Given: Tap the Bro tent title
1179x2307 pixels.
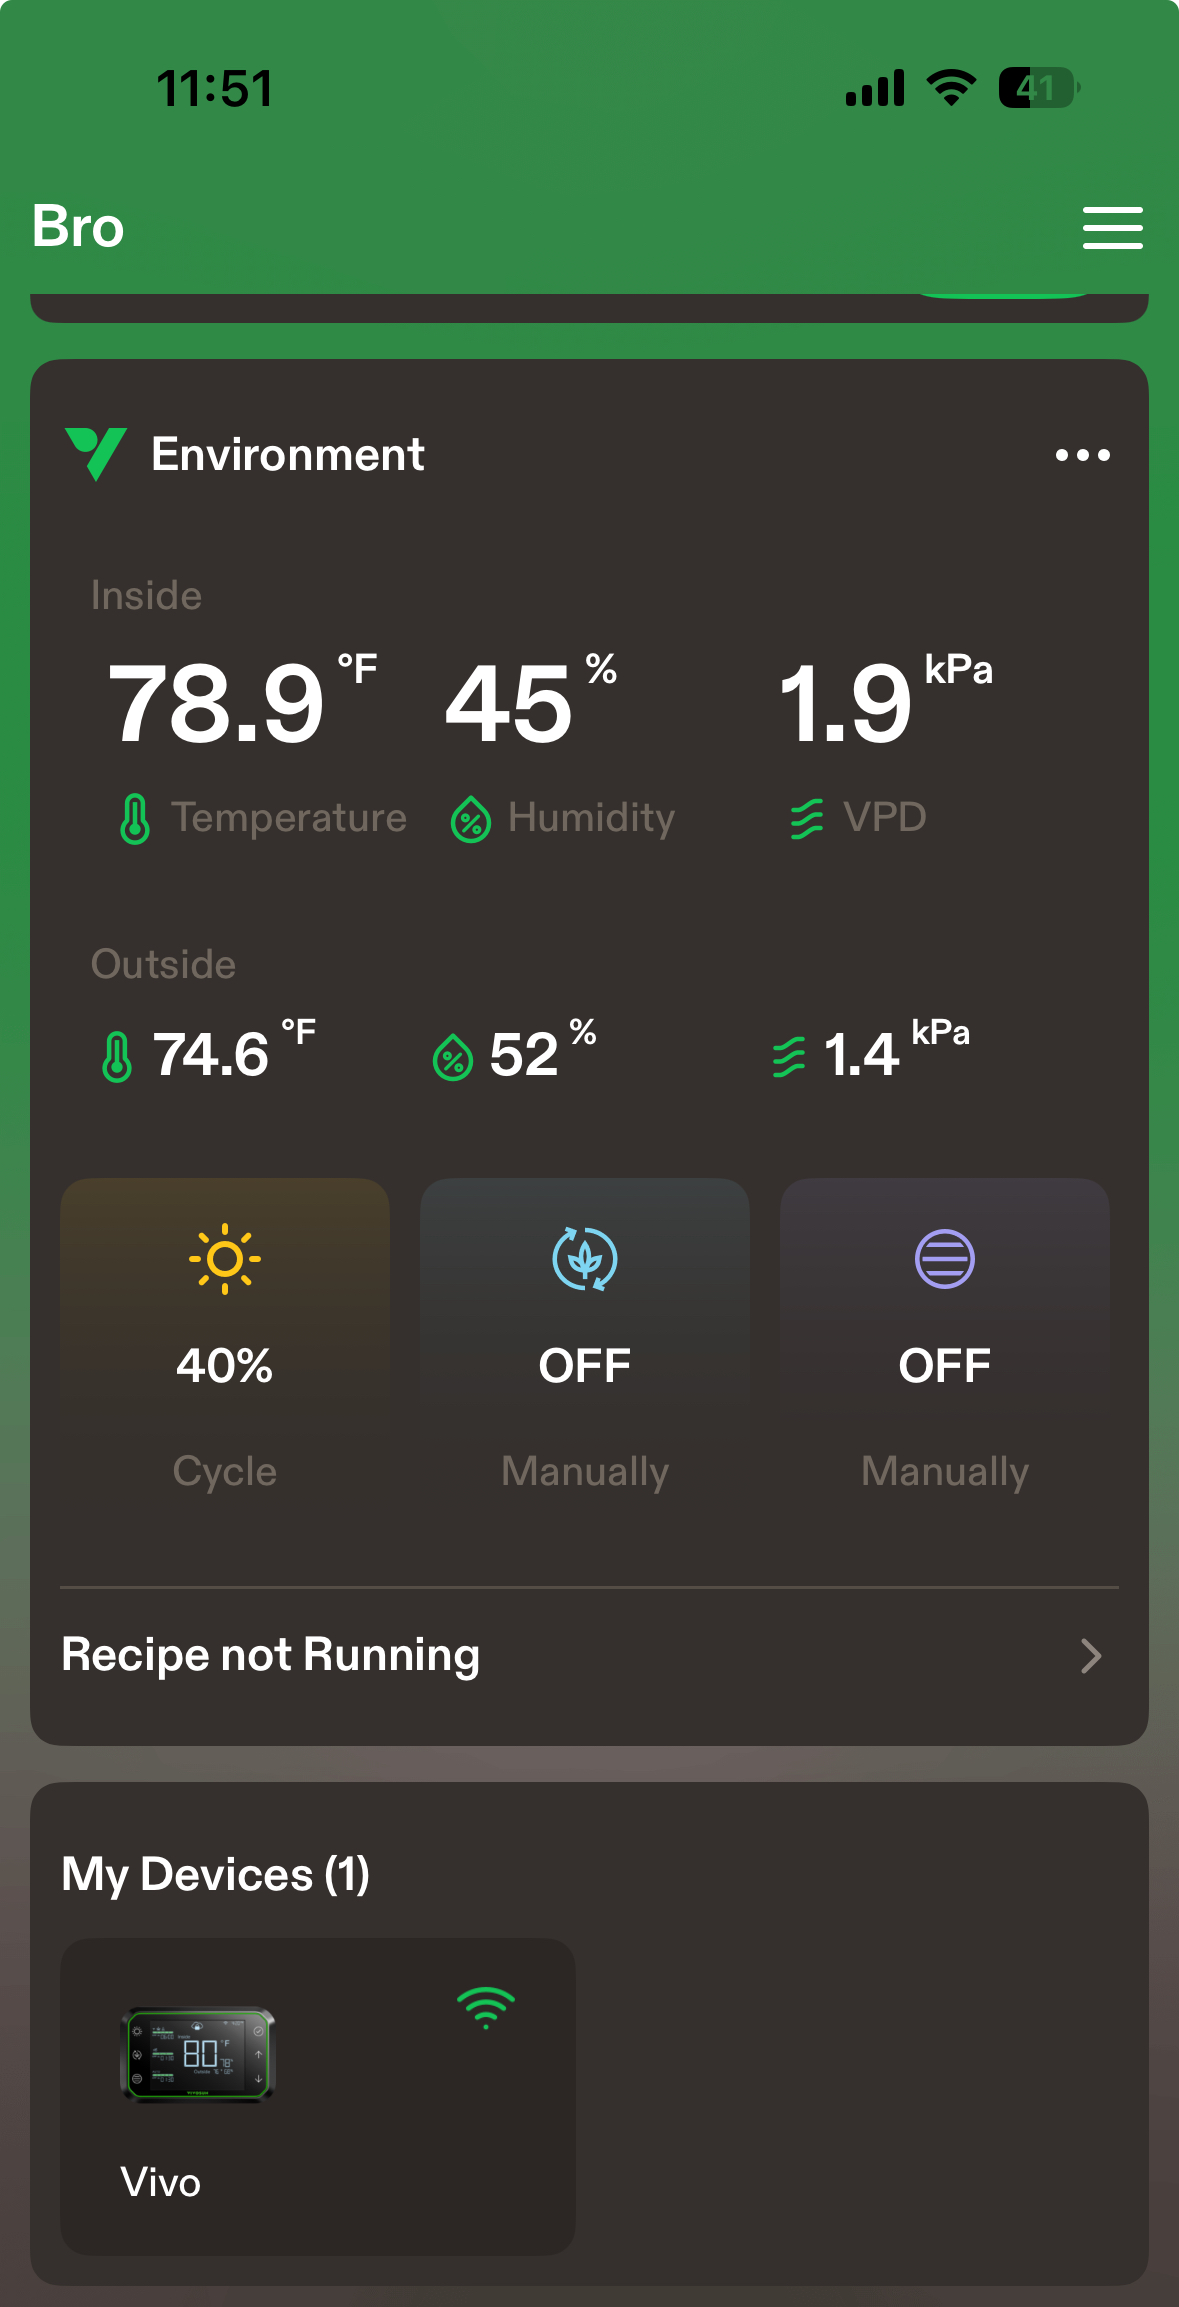Looking at the screenshot, I should 78,227.
